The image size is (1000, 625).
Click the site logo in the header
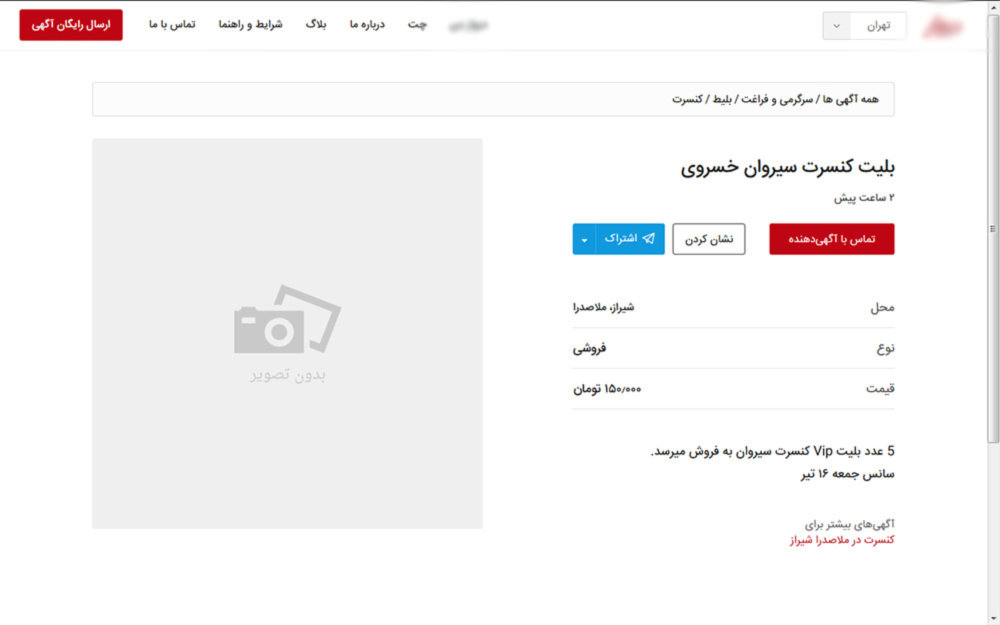[x=944, y=26]
